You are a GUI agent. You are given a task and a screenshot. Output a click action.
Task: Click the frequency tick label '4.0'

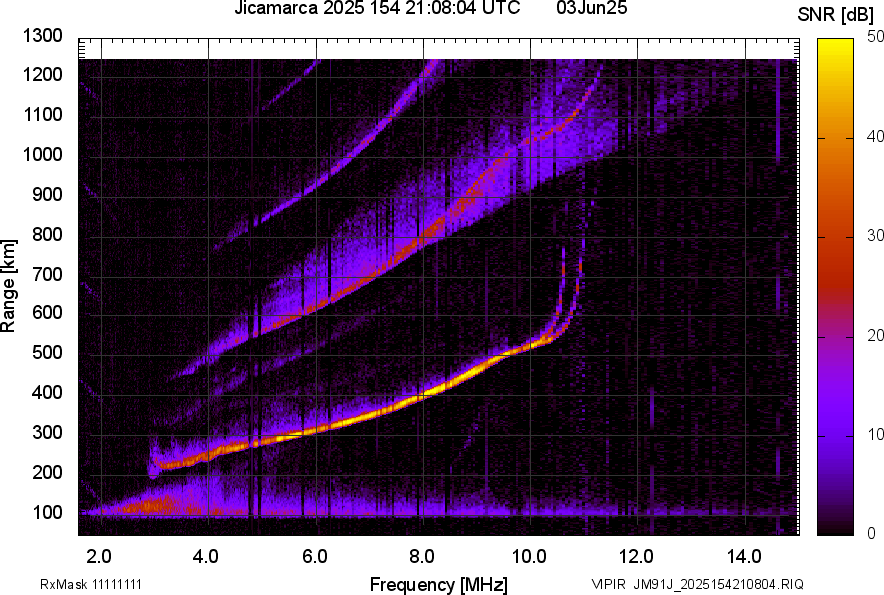coord(206,557)
